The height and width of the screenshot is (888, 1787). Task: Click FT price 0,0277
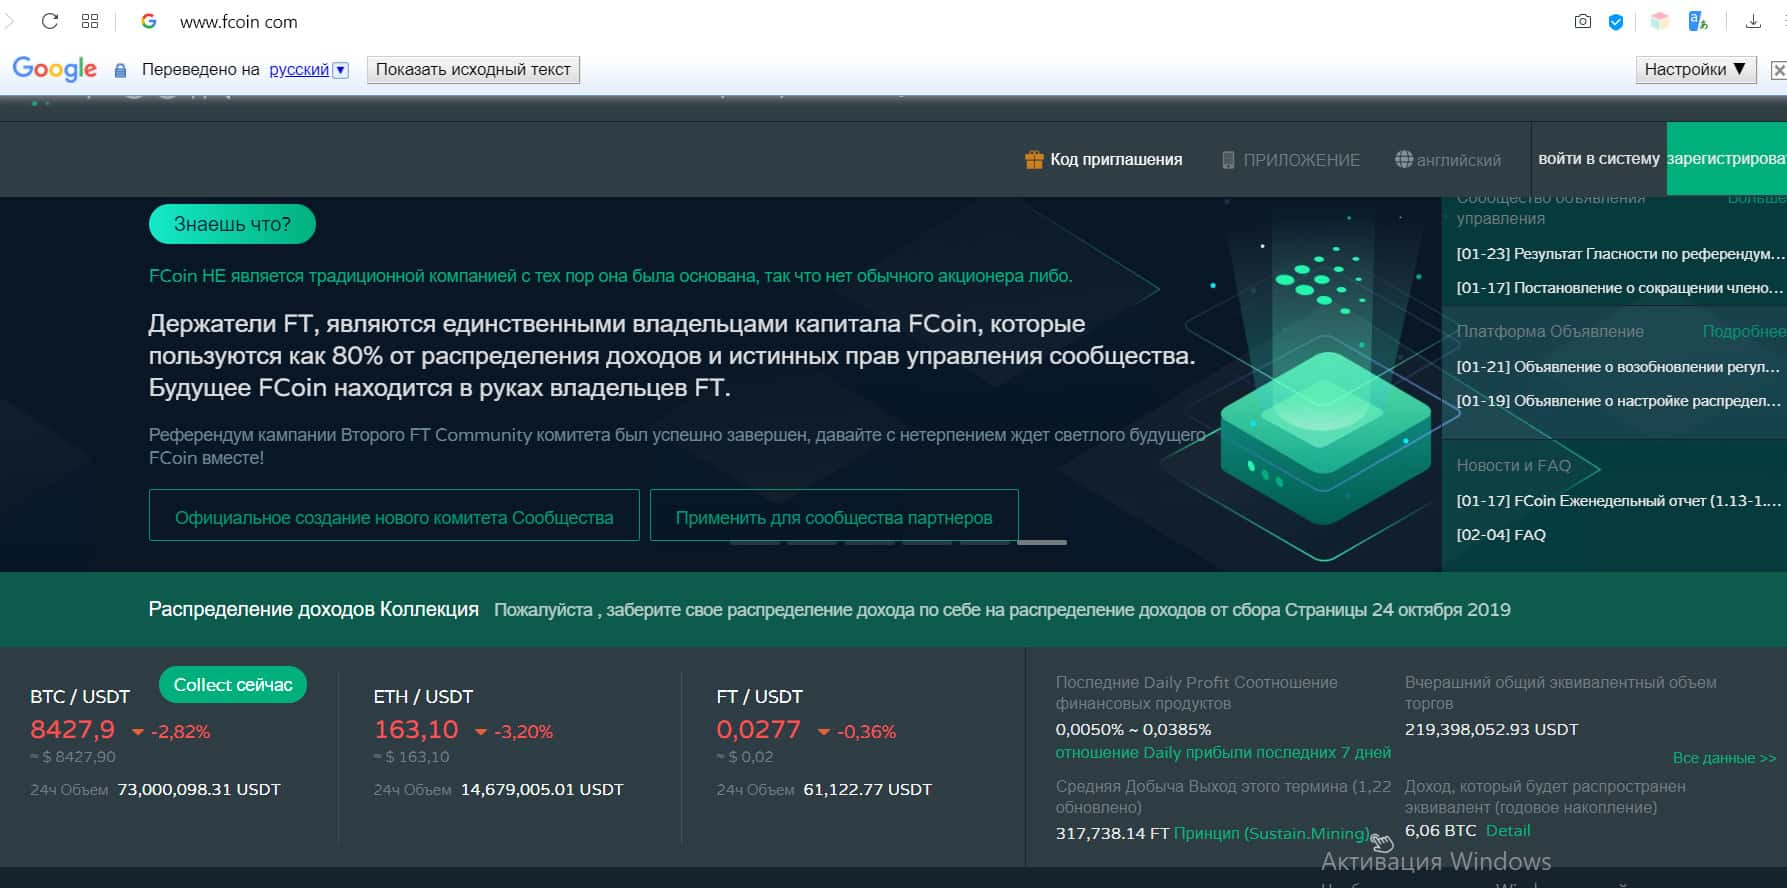(x=759, y=730)
